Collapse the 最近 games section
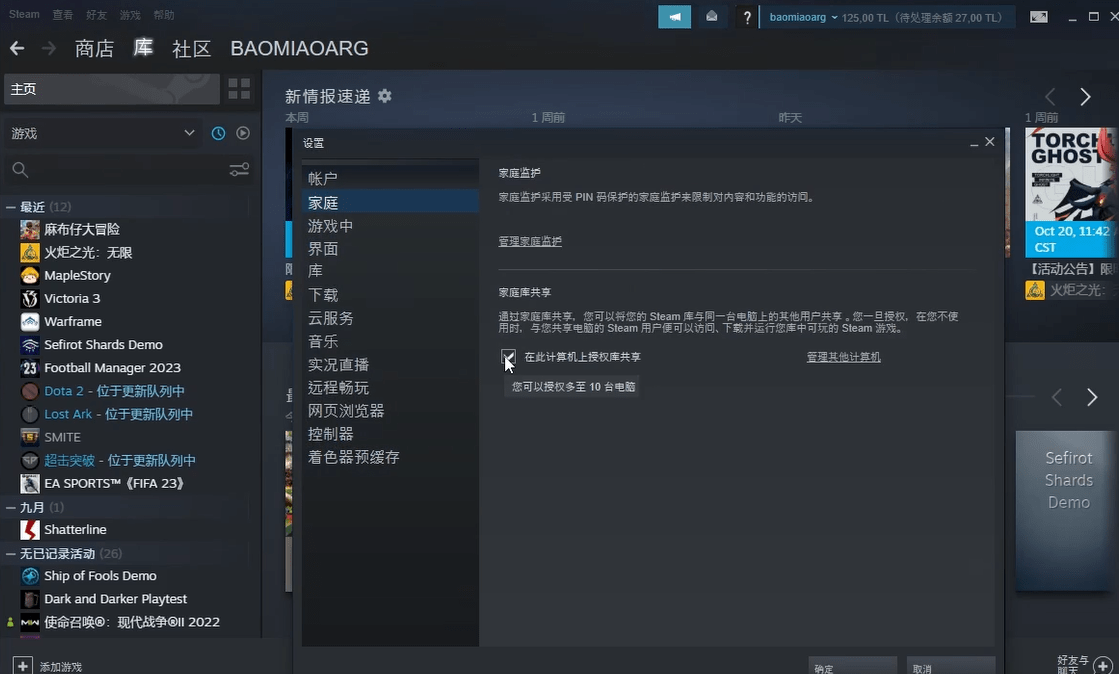 (11, 207)
